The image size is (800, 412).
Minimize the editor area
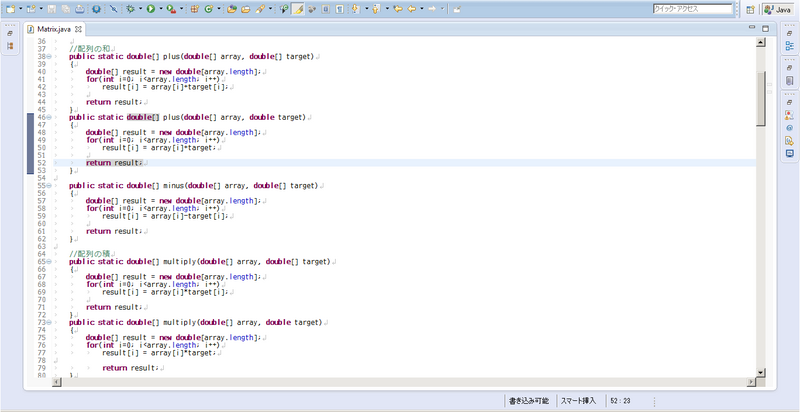(752, 28)
